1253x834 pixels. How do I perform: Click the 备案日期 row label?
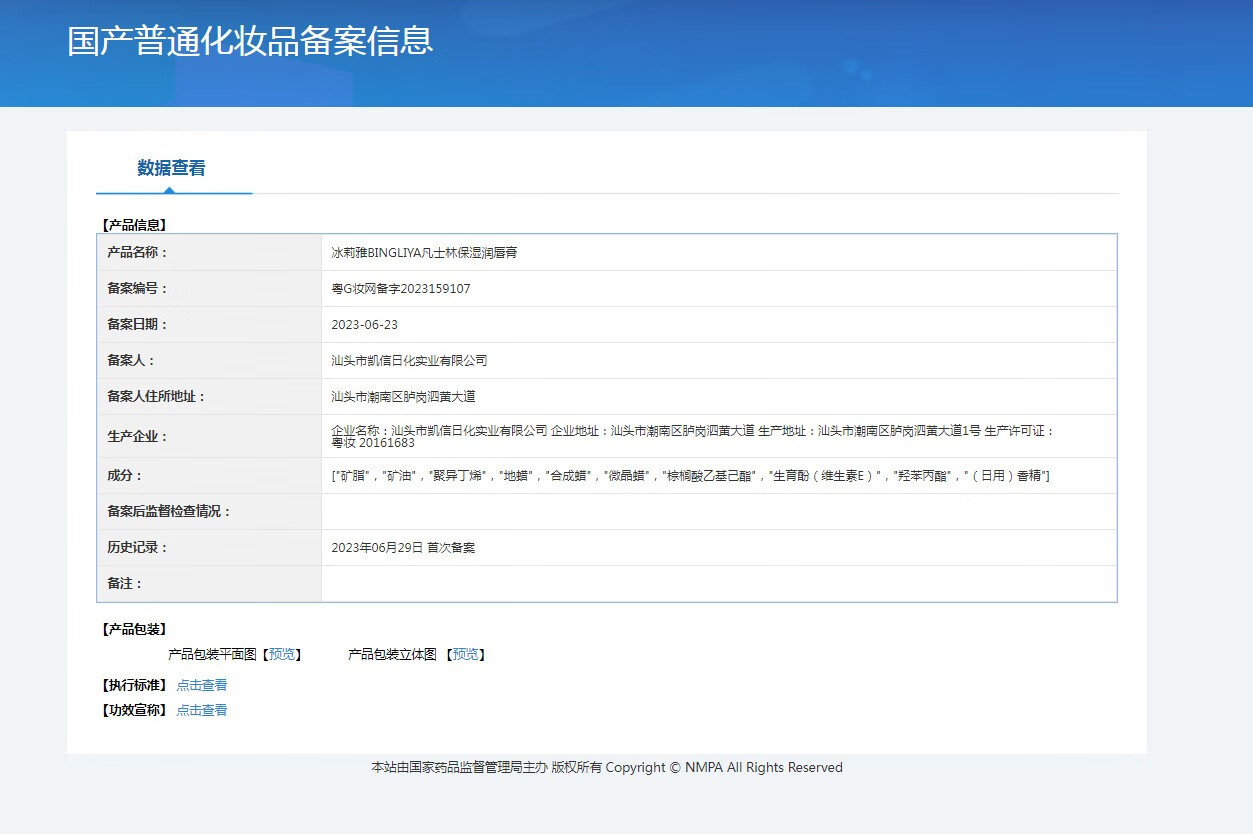point(138,325)
